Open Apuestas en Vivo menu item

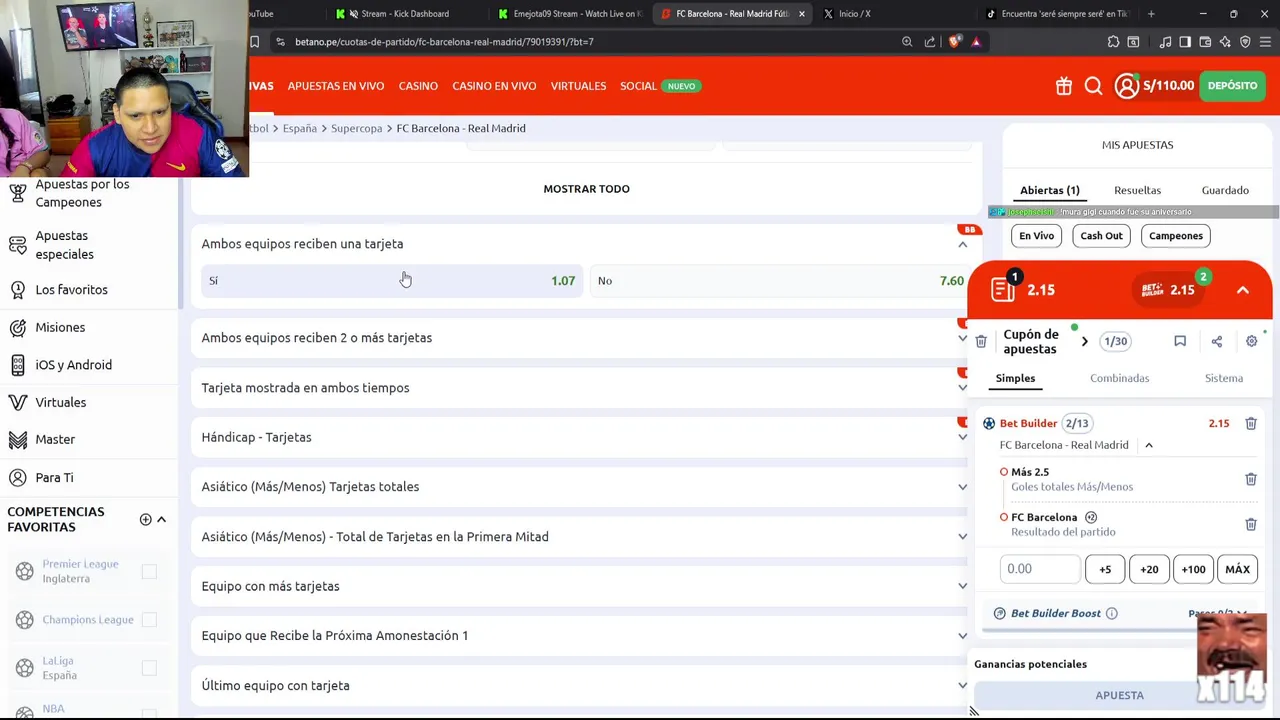(x=336, y=86)
